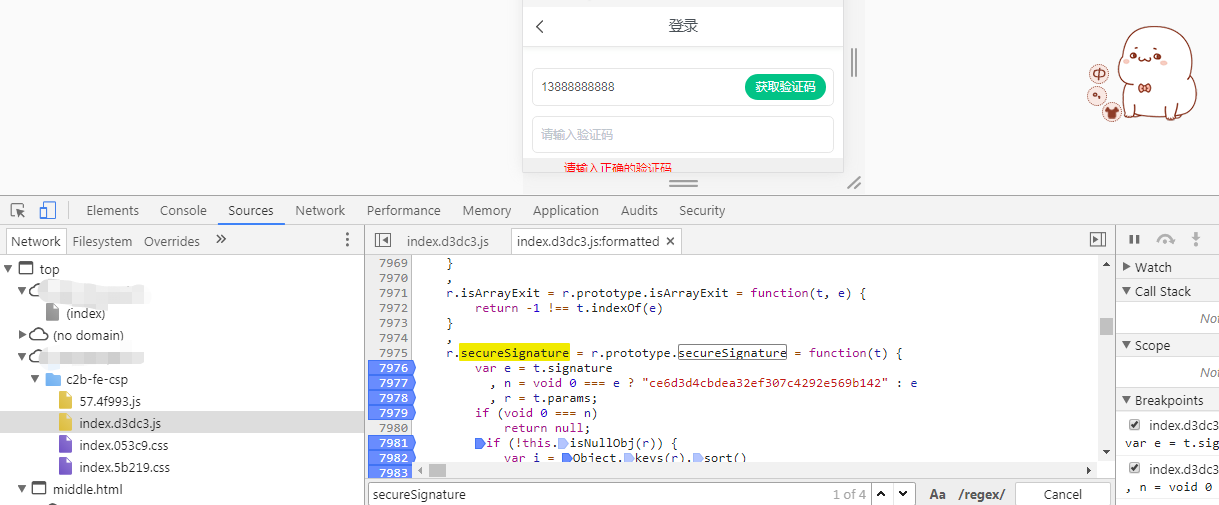The image size is (1219, 505).
Task: Toggle breakpoint on line 7981
Action: [x=391, y=443]
